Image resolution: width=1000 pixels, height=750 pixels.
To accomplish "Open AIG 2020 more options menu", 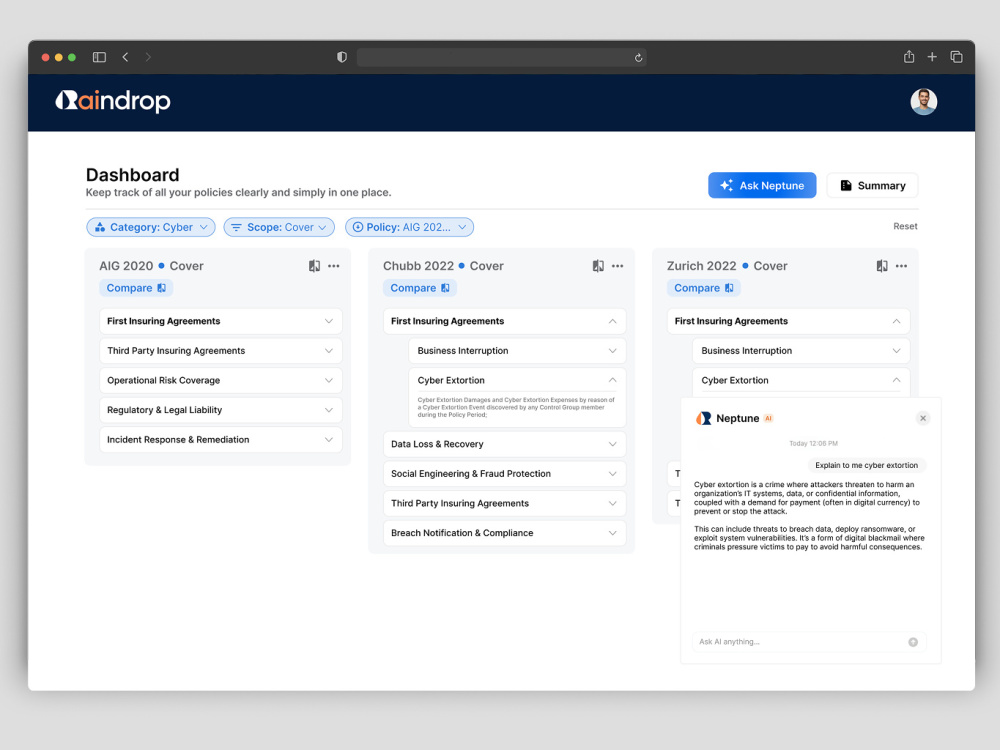I will click(x=334, y=266).
